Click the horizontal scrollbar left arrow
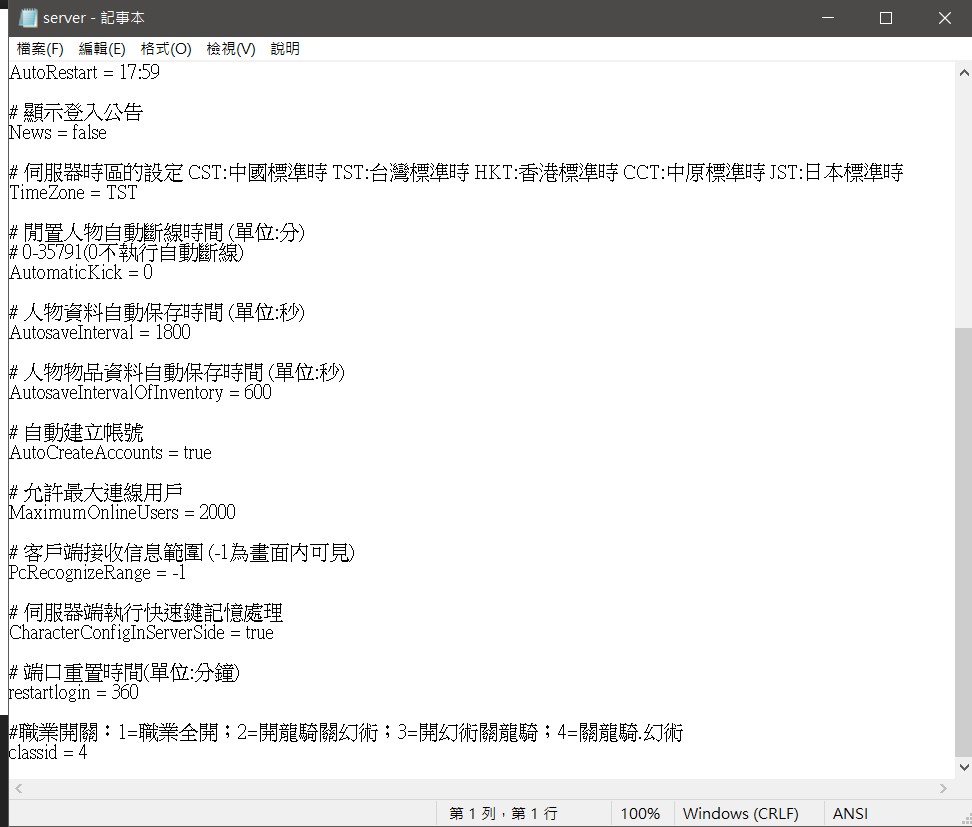The height and width of the screenshot is (827, 972). [x=19, y=789]
